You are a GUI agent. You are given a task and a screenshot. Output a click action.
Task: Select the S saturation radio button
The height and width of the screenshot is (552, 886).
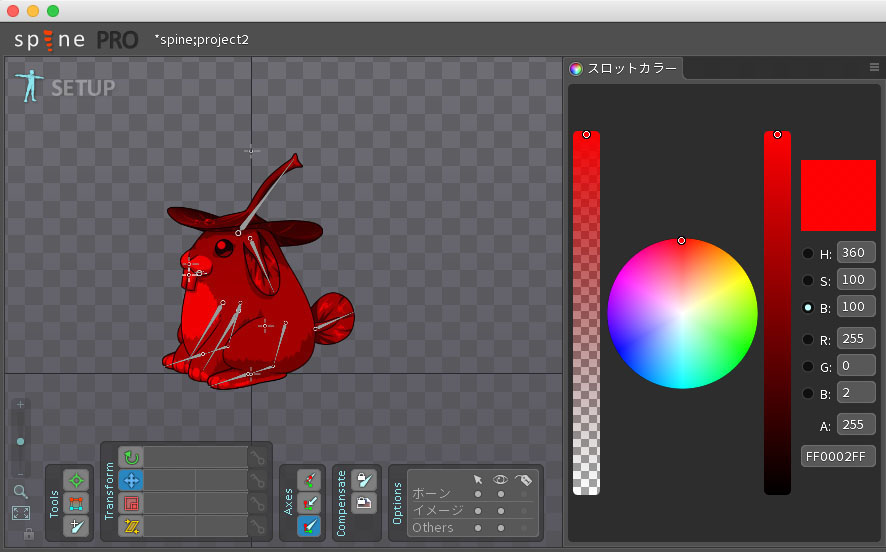pyautogui.click(x=808, y=280)
